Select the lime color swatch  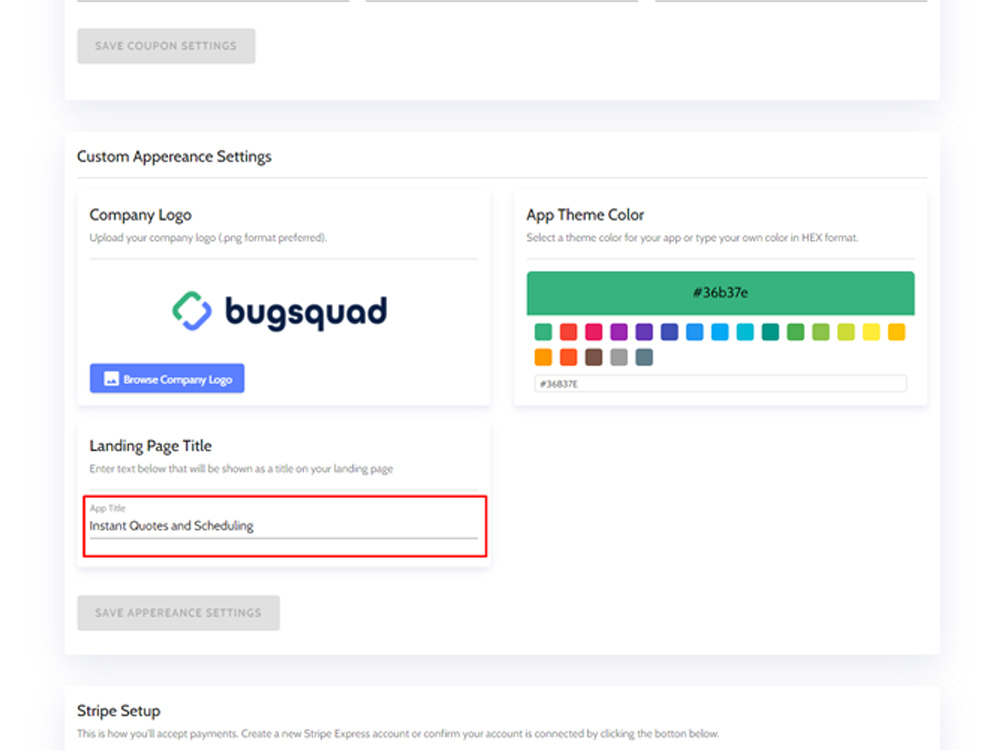click(x=846, y=332)
